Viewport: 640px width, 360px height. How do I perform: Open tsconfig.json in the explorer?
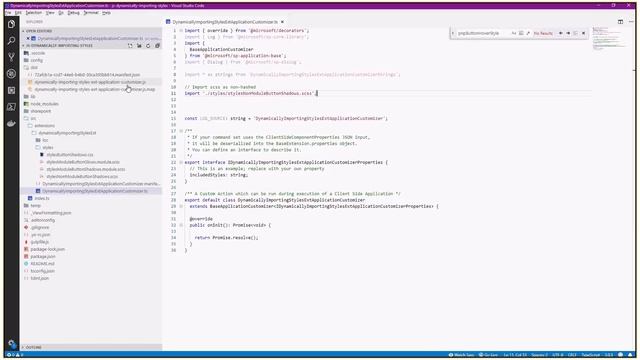tap(92, 271)
